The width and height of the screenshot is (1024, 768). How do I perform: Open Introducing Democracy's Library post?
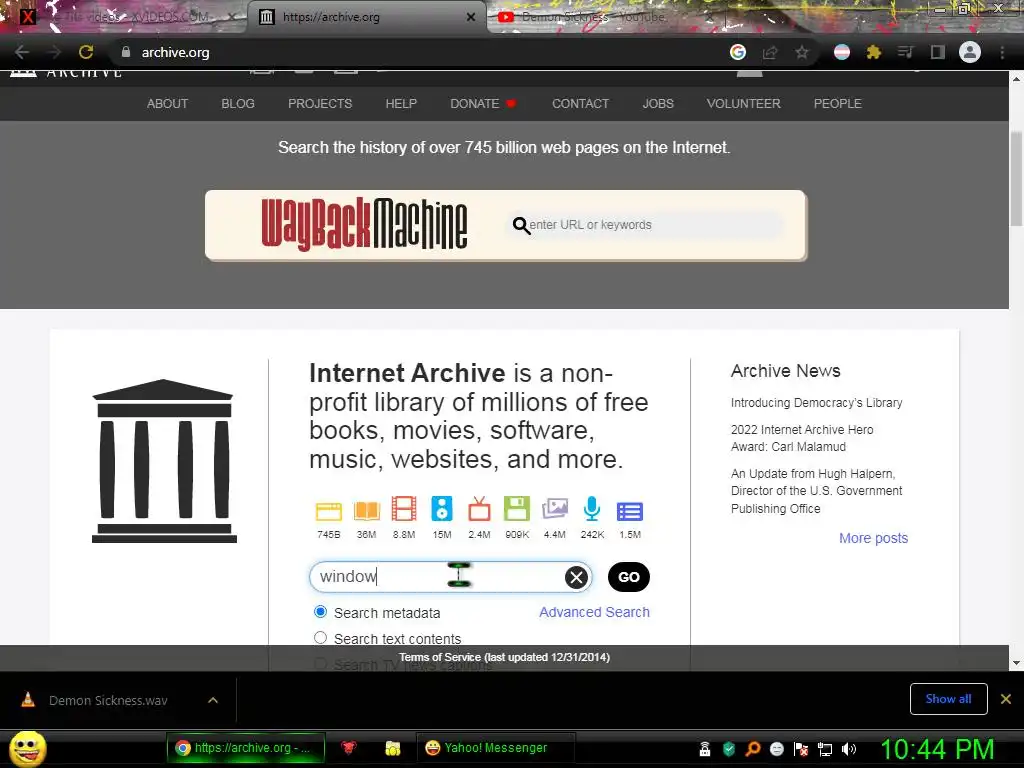(x=816, y=403)
